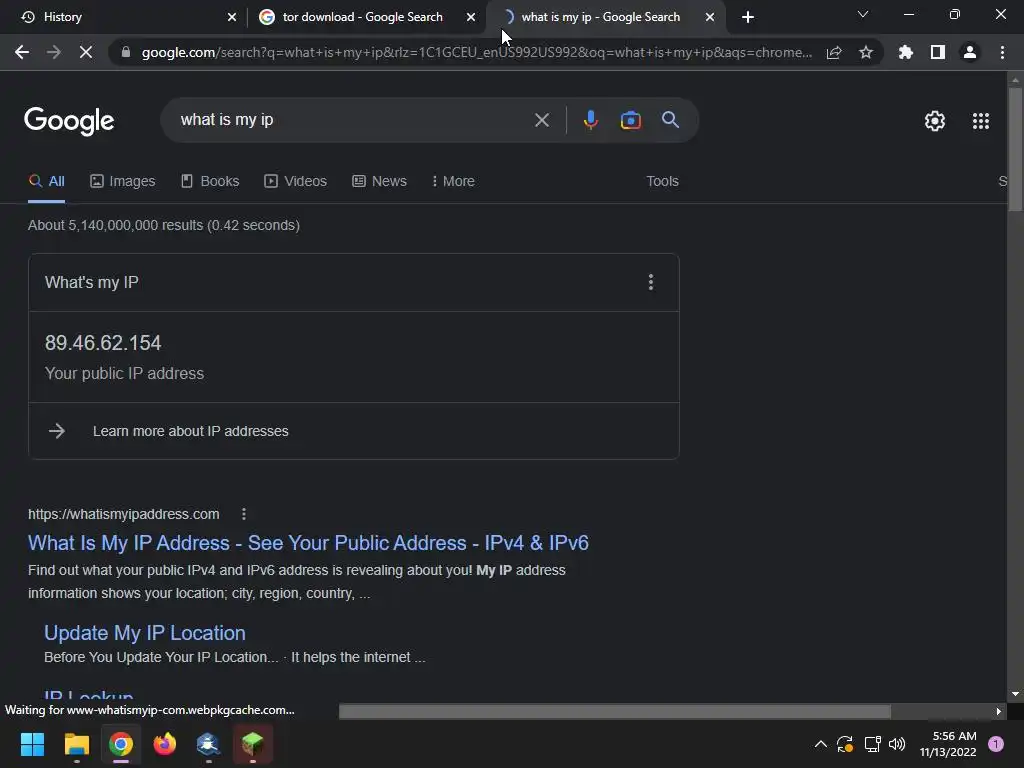Click the scroll down arrow
The width and height of the screenshot is (1024, 768).
click(1015, 694)
